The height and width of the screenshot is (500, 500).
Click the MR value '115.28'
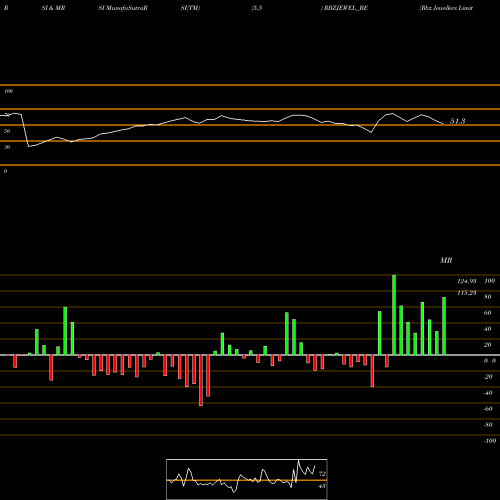(x=467, y=293)
